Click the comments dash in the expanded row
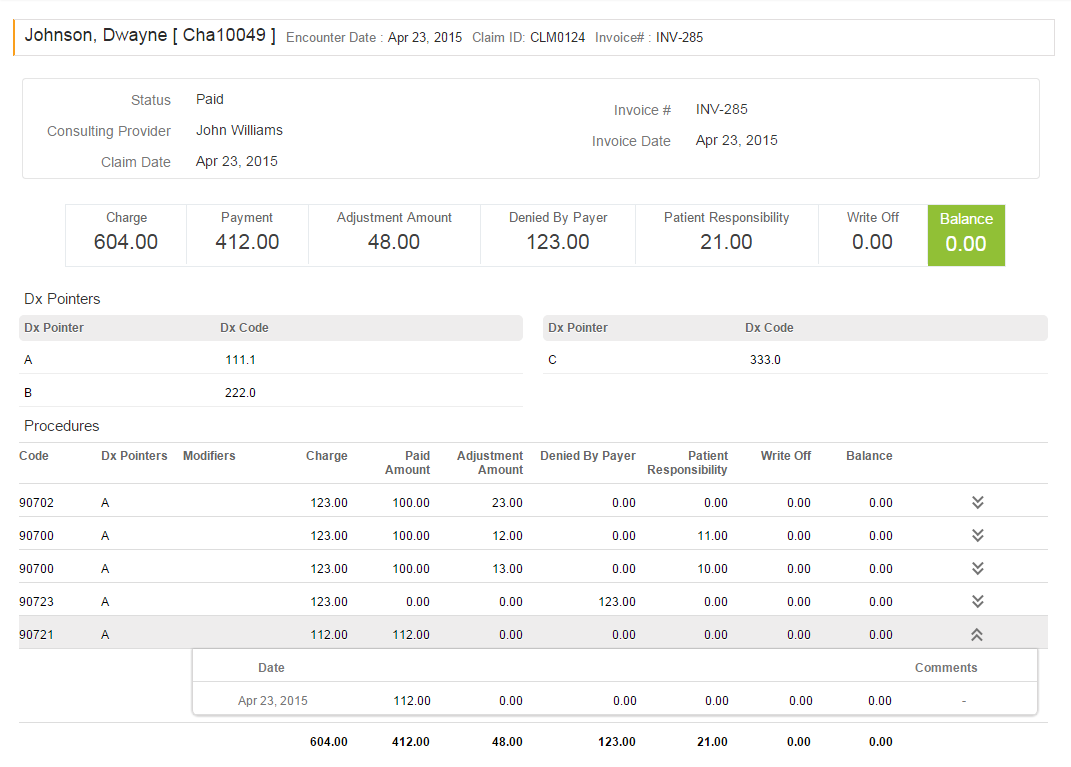The width and height of the screenshot is (1071, 767). [x=963, y=700]
